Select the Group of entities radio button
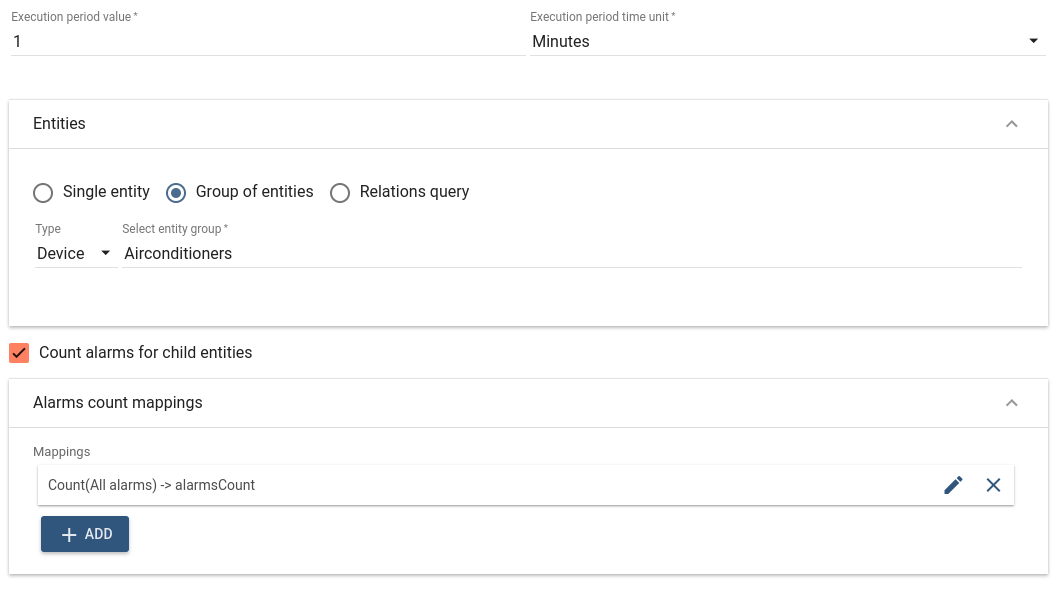The height and width of the screenshot is (596, 1057). [x=176, y=193]
